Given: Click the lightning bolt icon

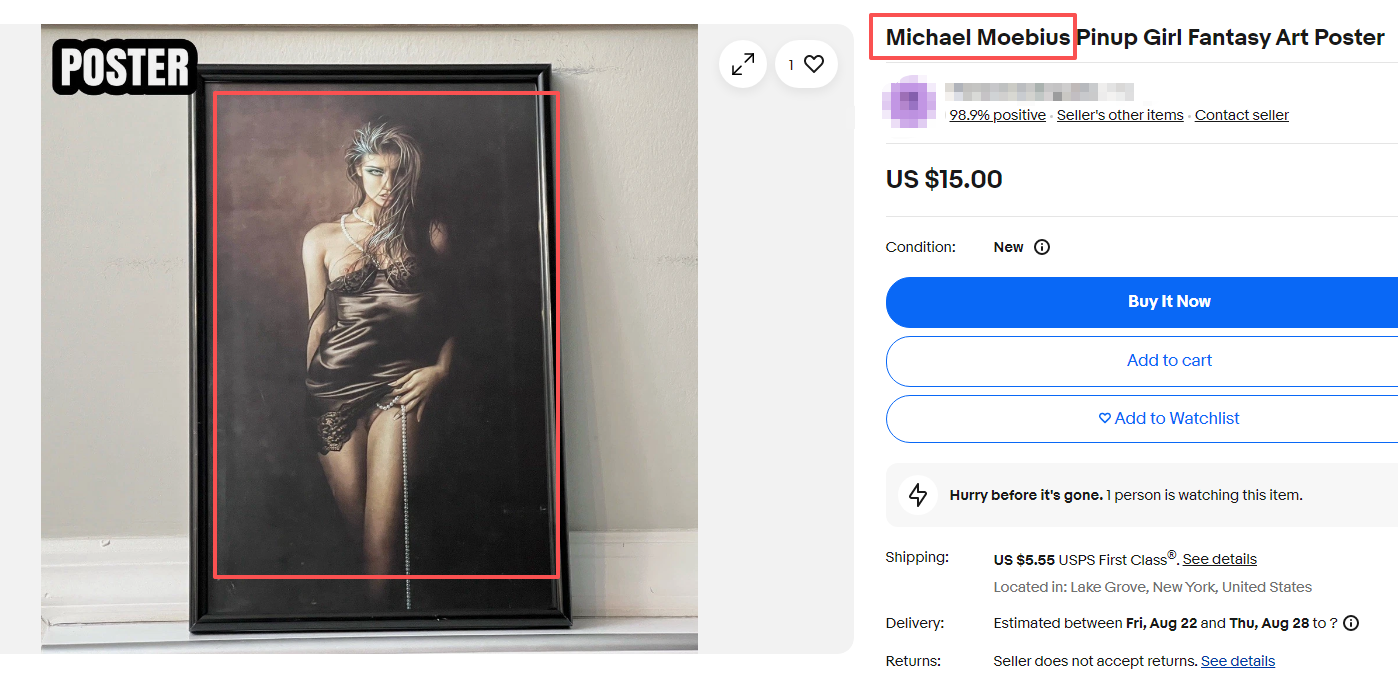Looking at the screenshot, I should pos(917,495).
